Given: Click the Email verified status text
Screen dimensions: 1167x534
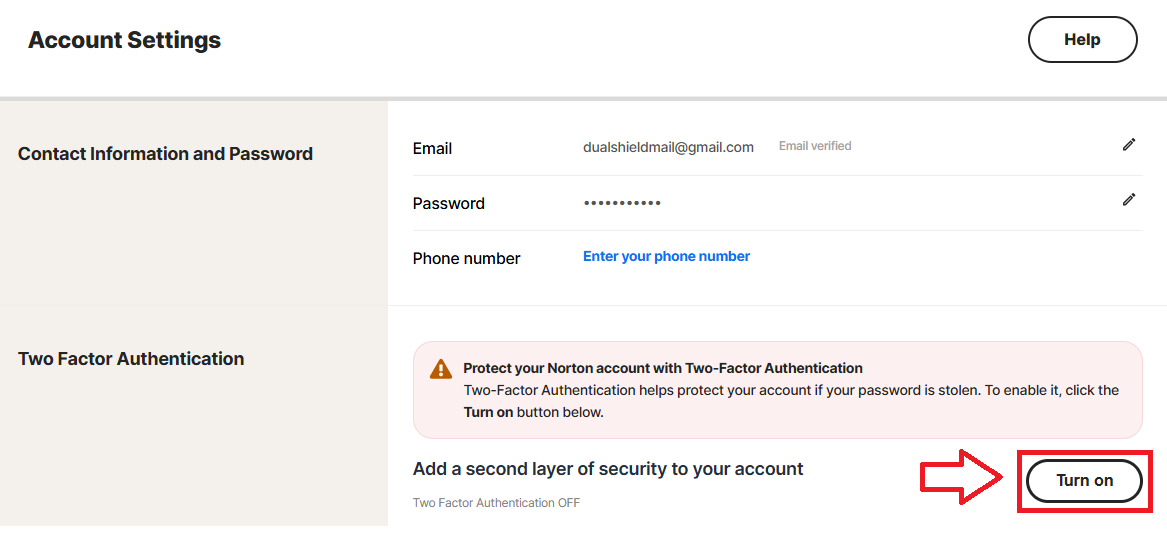Looking at the screenshot, I should (x=815, y=146).
